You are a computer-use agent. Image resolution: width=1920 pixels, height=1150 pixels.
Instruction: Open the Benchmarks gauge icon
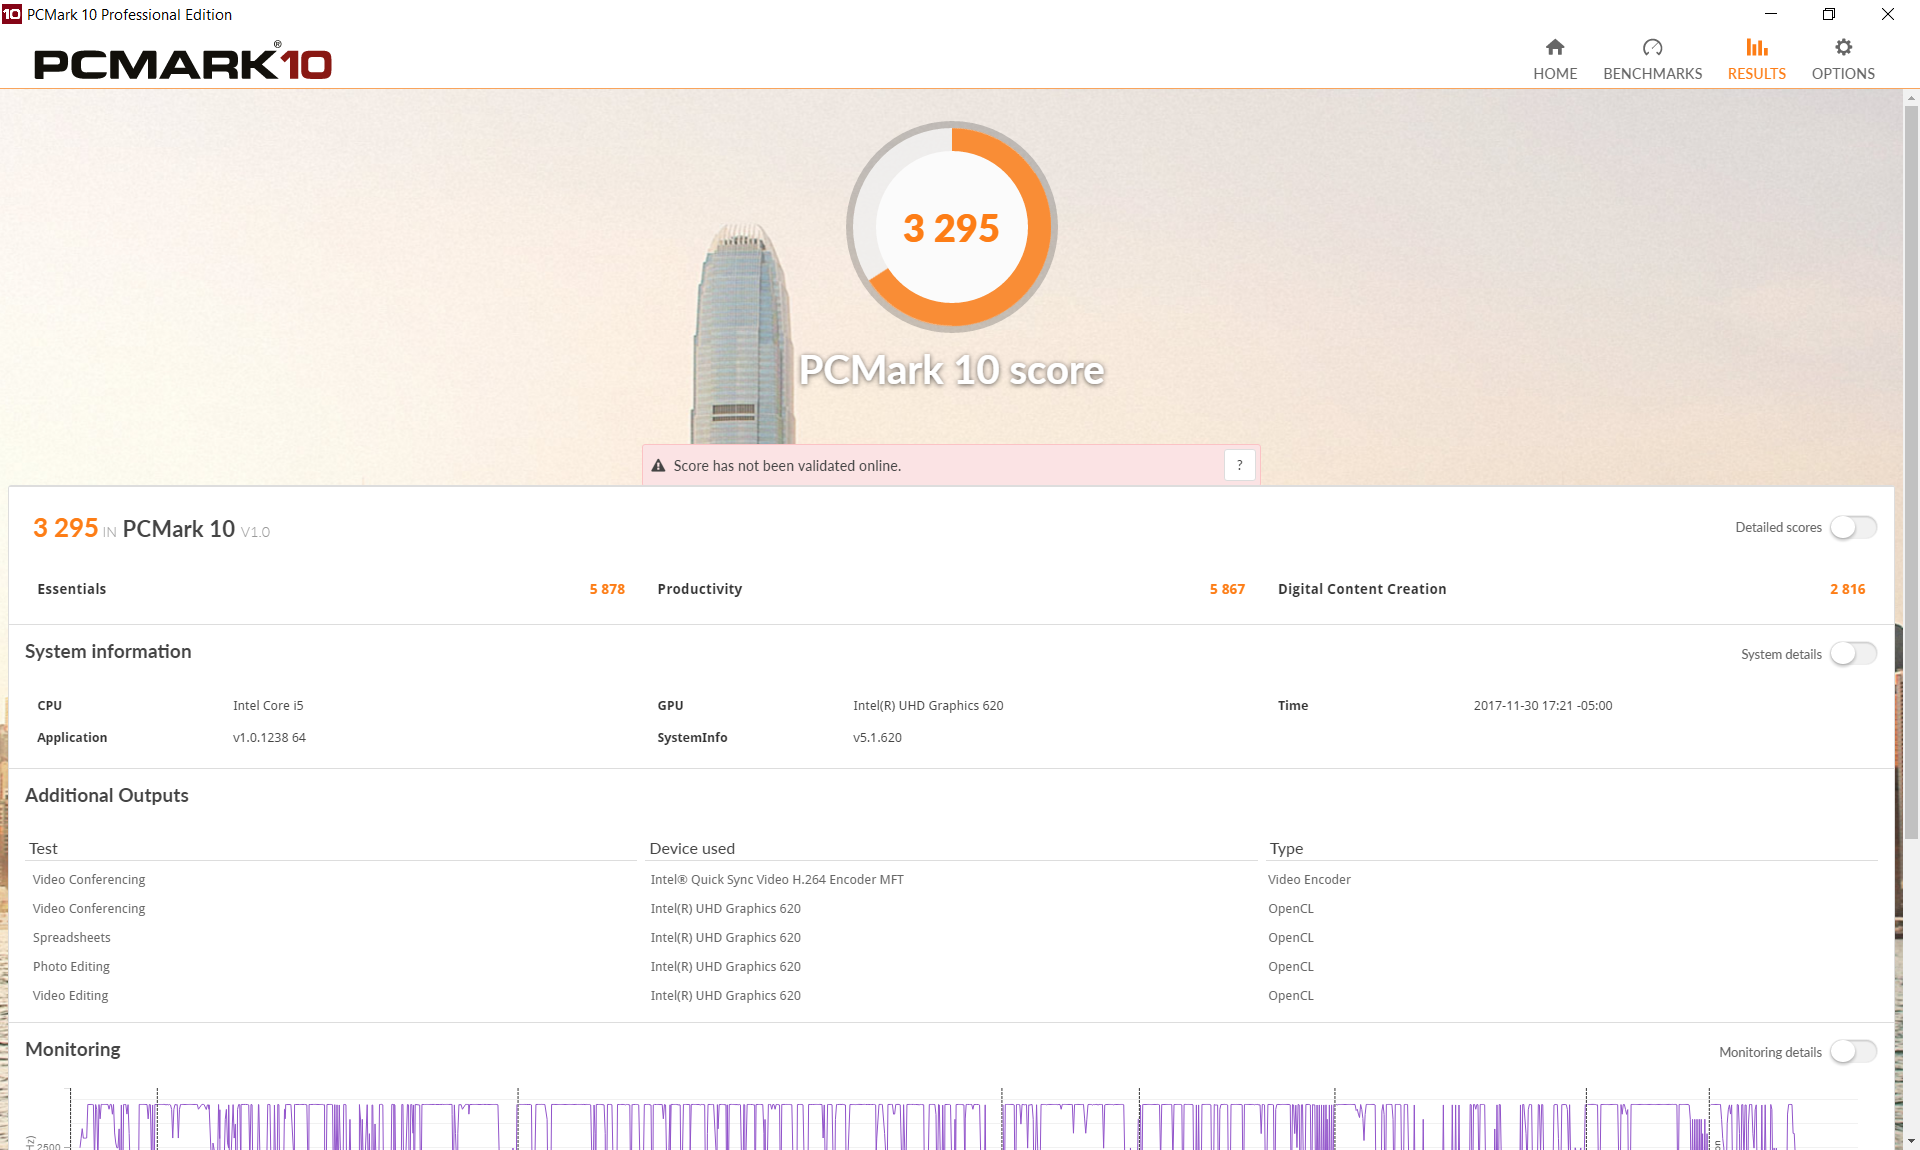tap(1652, 48)
